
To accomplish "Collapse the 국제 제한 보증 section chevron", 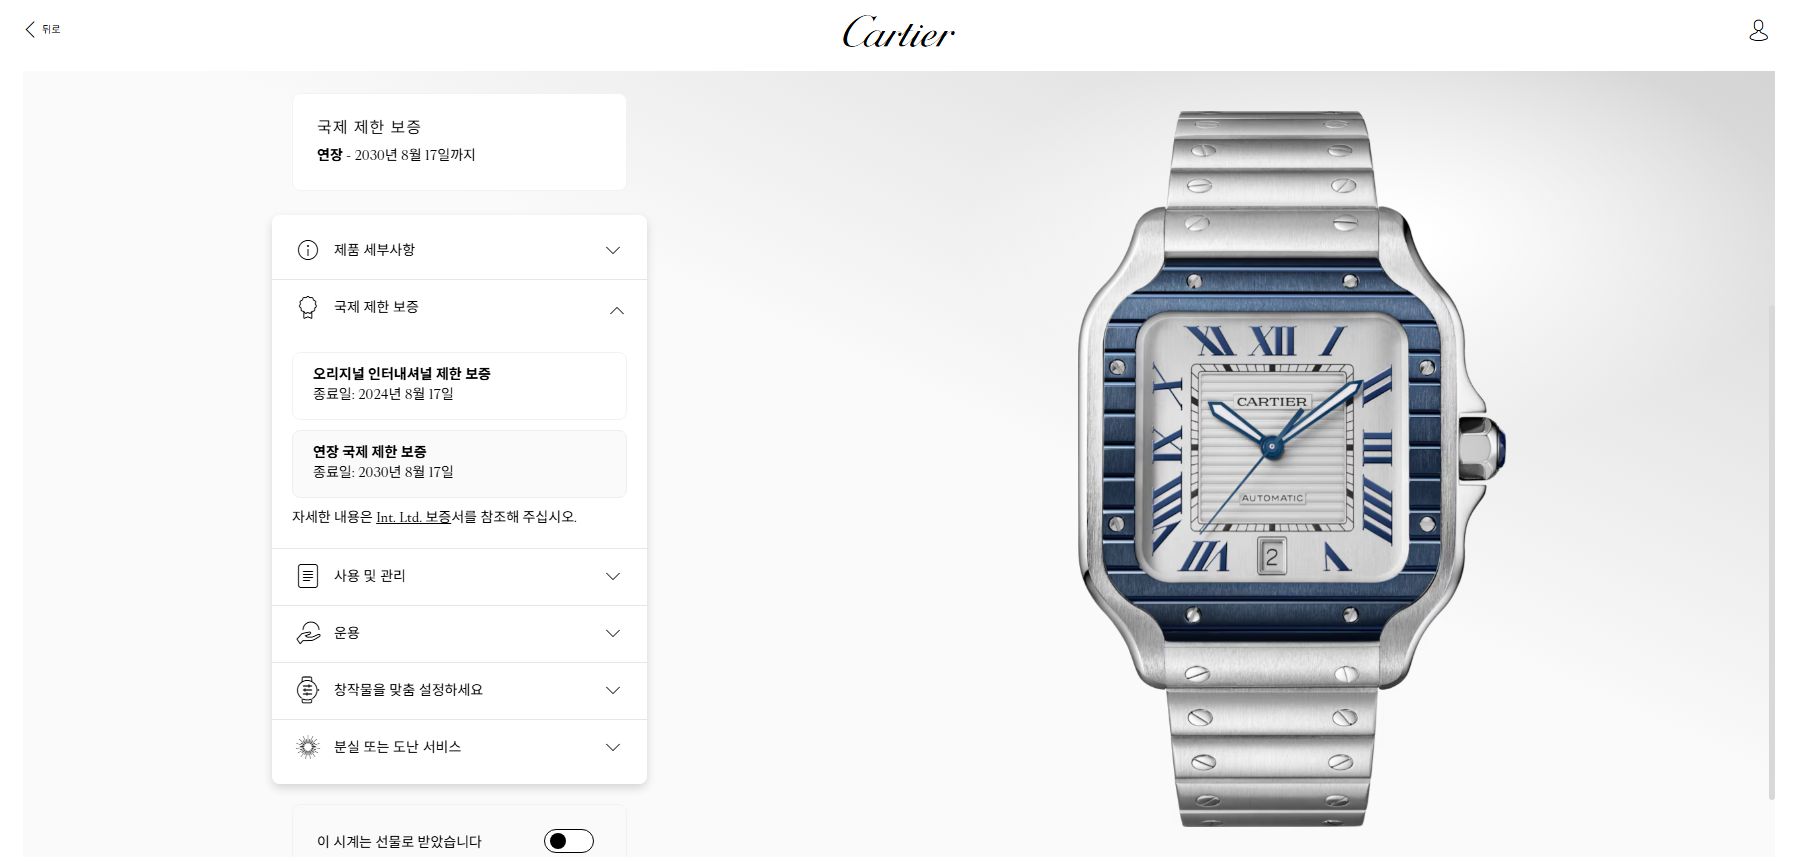I will [616, 310].
